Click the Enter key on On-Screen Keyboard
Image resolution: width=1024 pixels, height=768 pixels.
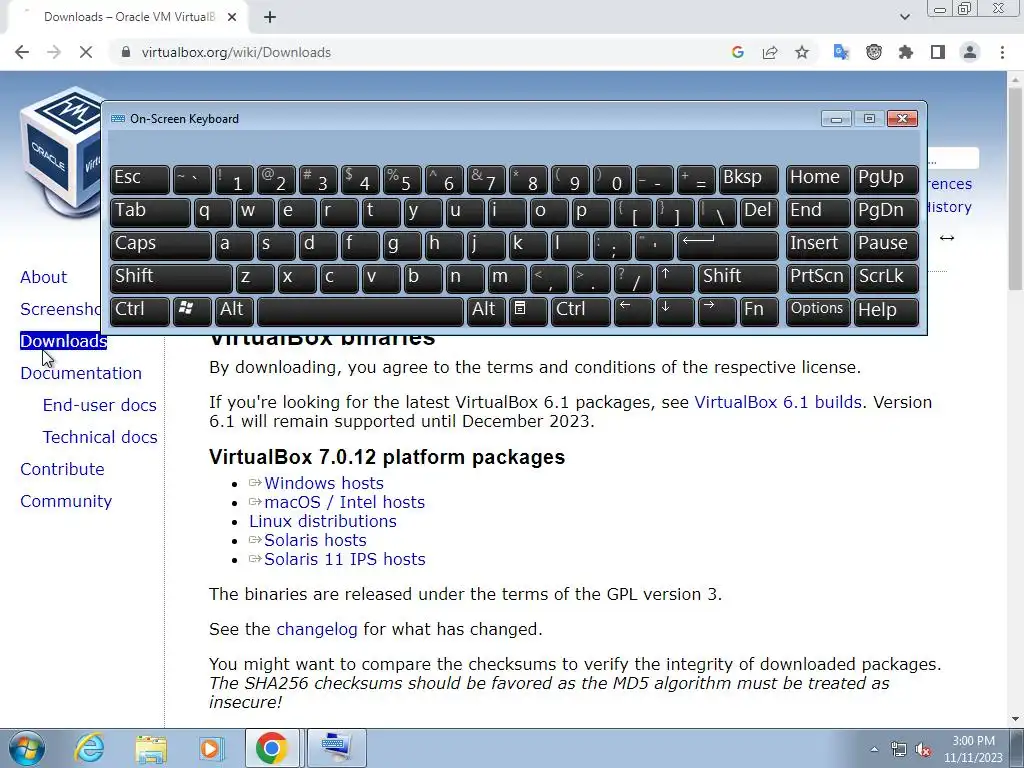coord(728,245)
